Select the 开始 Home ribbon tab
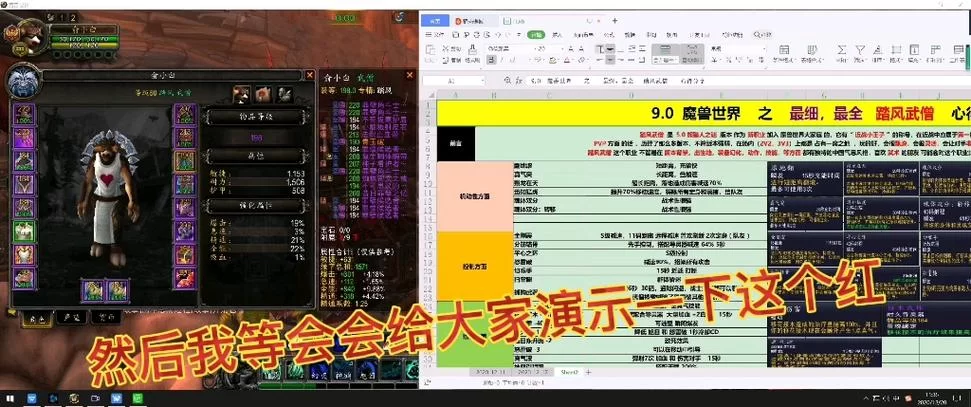 (x=537, y=35)
